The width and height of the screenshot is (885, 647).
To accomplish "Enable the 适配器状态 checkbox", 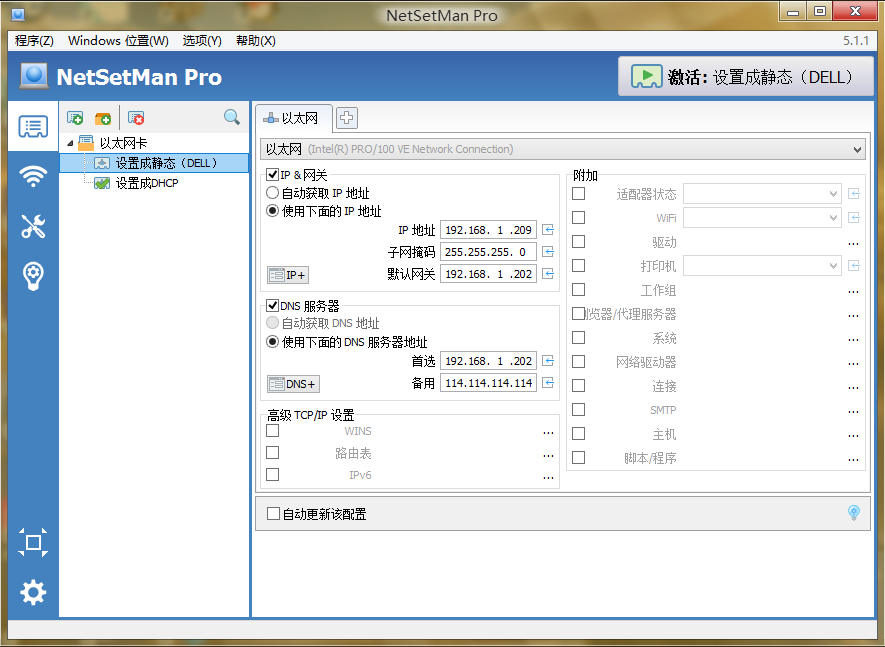I will [x=579, y=194].
